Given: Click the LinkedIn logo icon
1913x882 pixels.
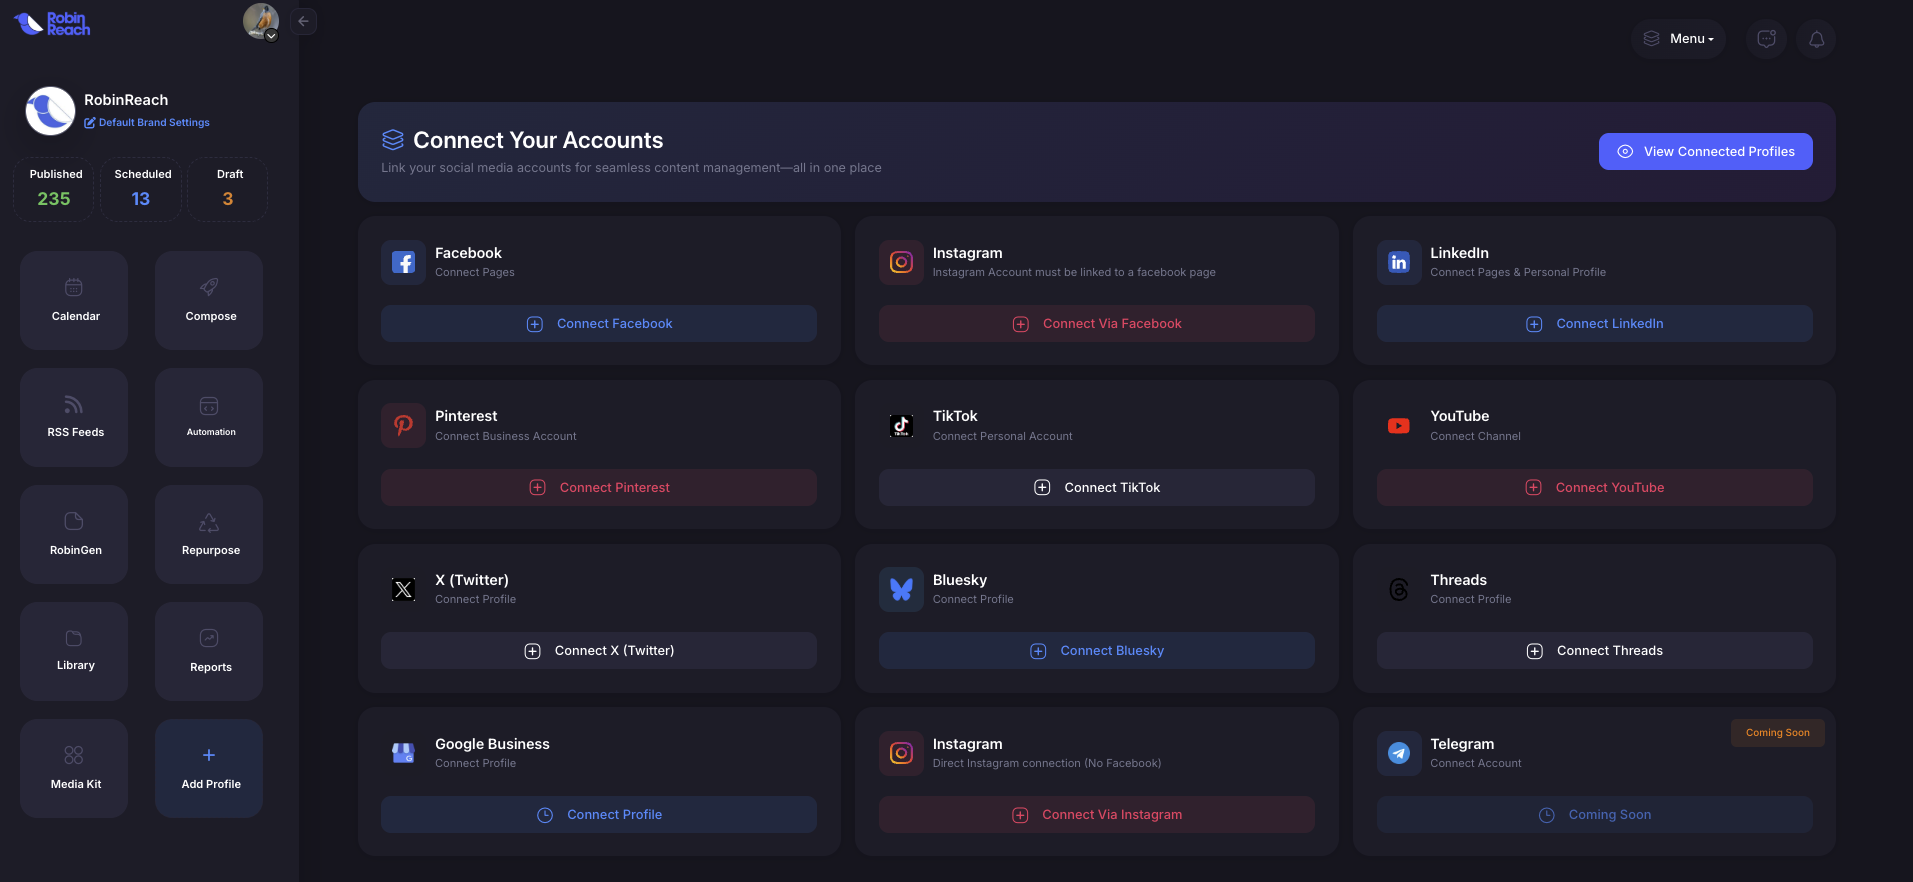Looking at the screenshot, I should pos(1399,262).
